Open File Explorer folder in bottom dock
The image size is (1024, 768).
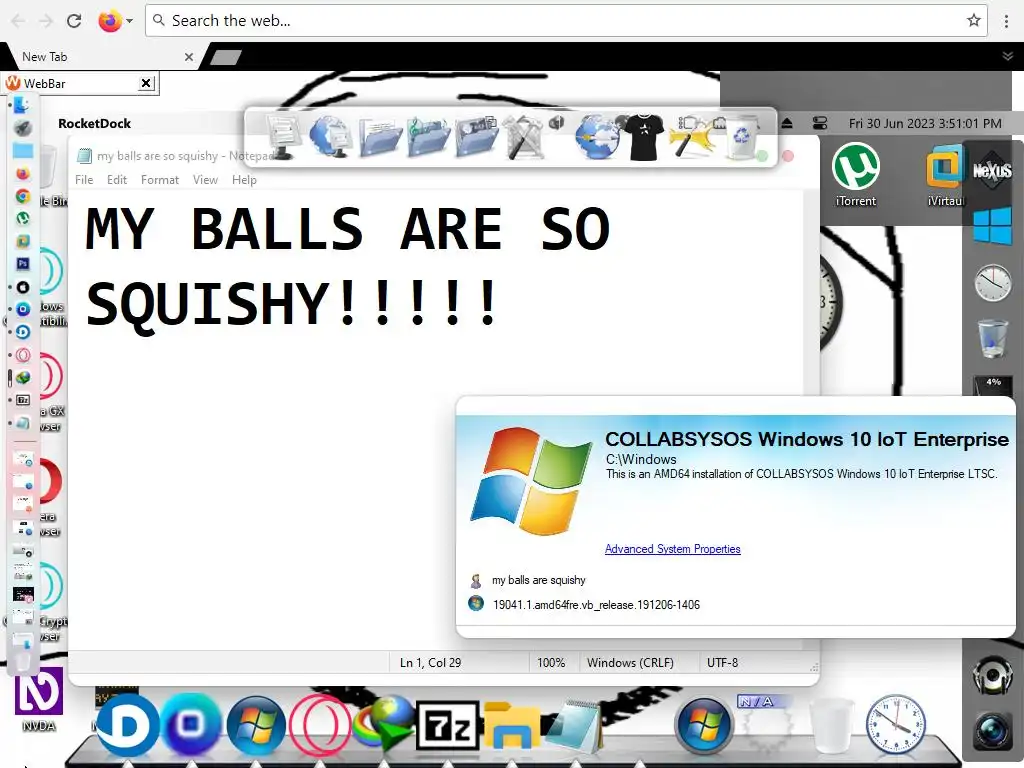tap(512, 725)
